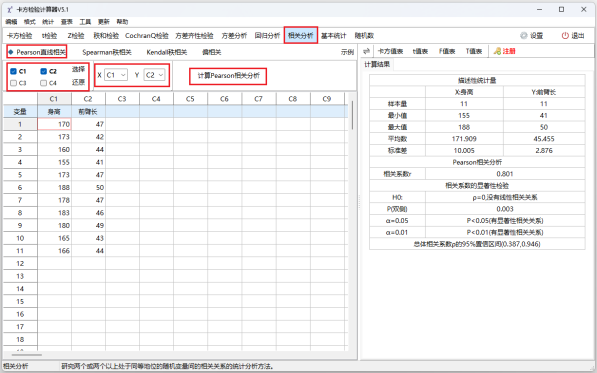Viewport: 597px width, 373px height.
Task: Open the 工具 menu
Action: point(85,22)
